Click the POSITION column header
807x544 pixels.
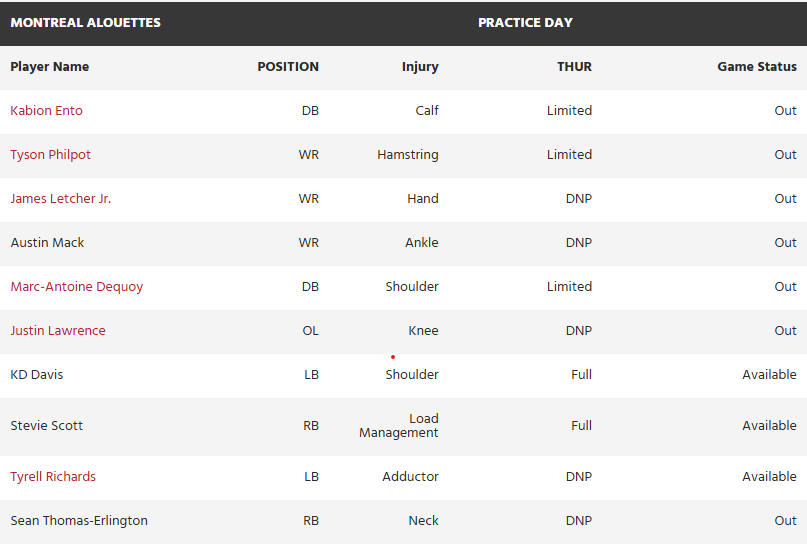click(x=288, y=67)
